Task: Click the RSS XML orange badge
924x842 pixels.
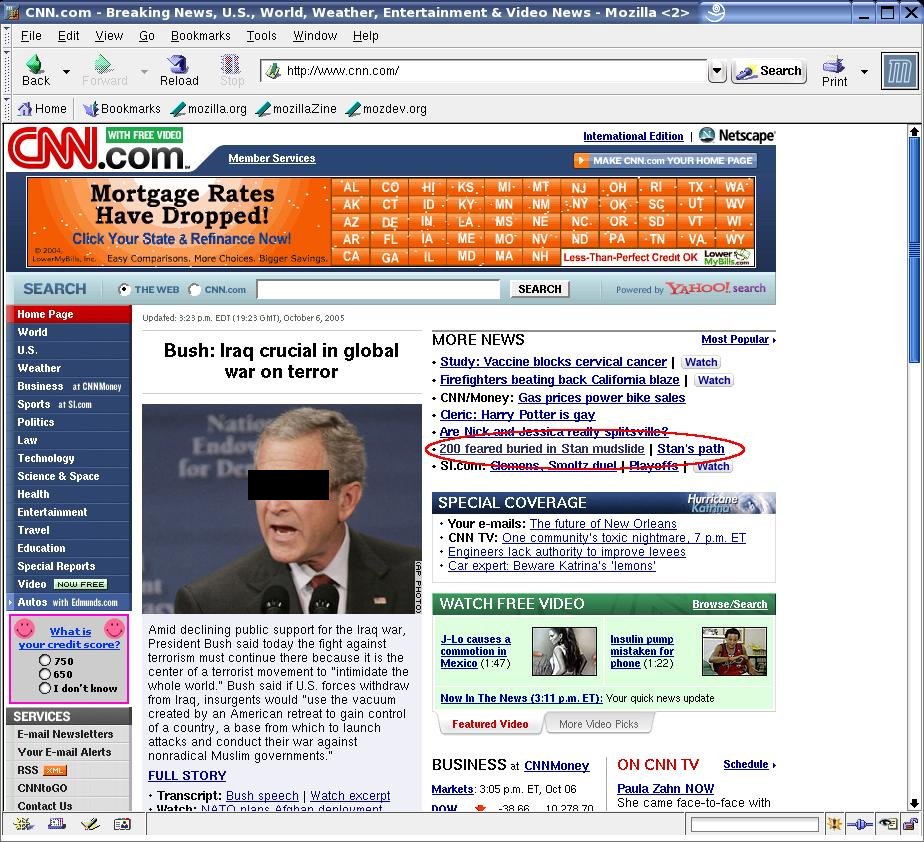Action: [55, 770]
